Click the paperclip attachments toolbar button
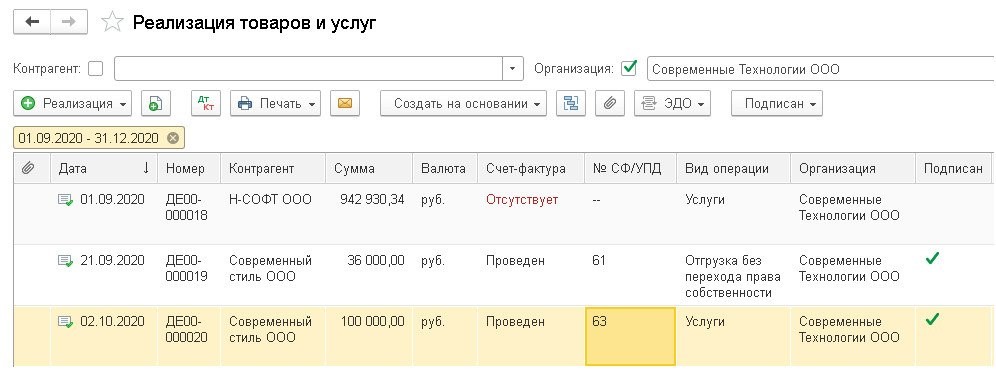 pos(610,104)
